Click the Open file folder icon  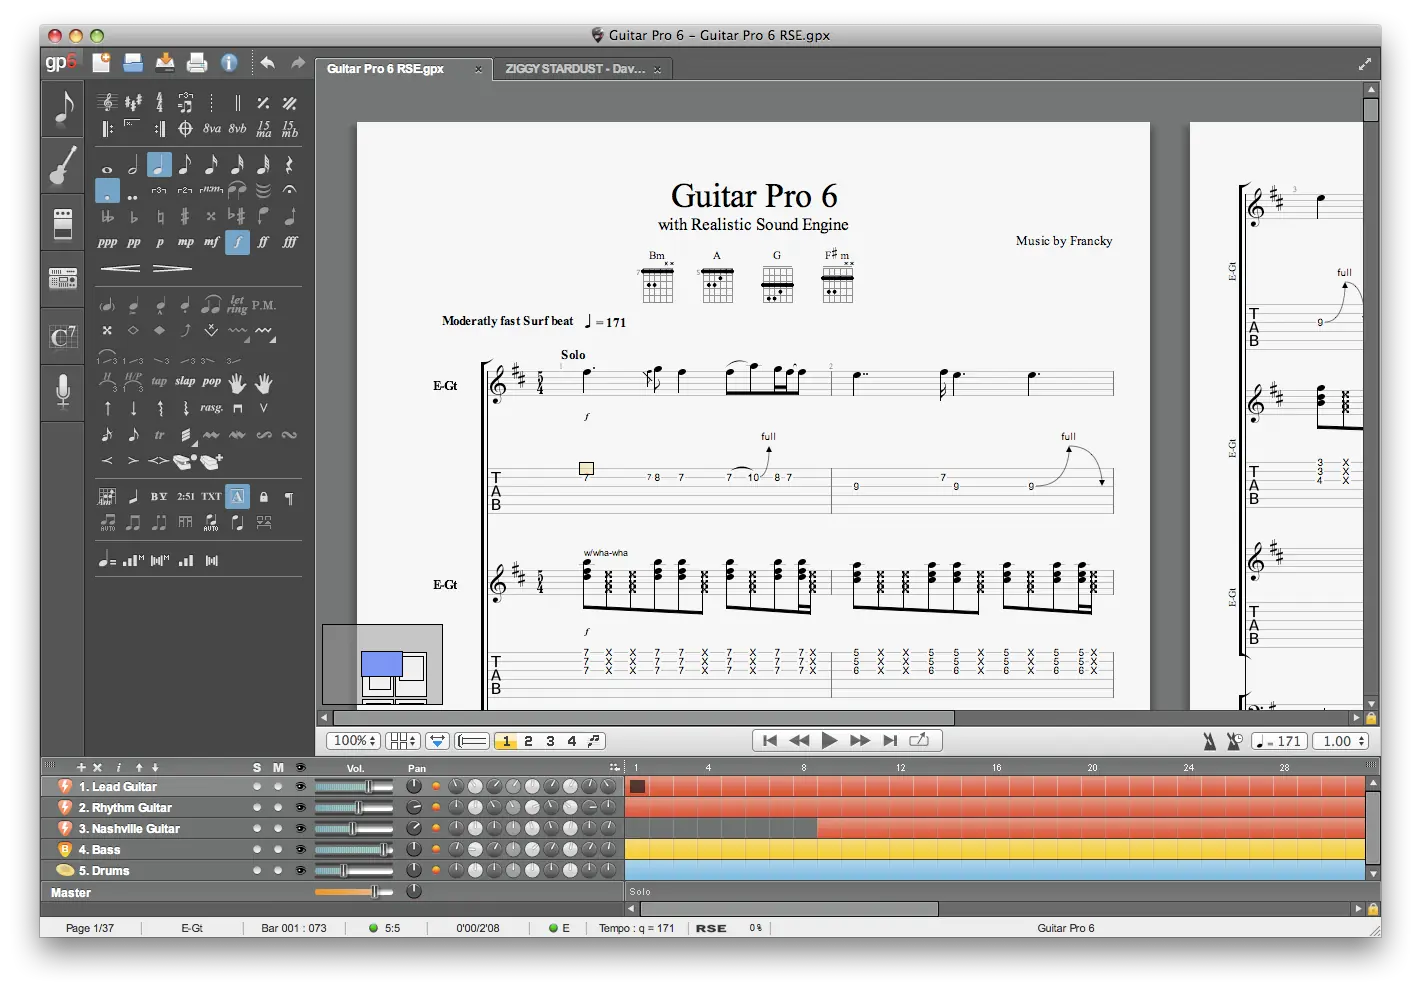coord(133,62)
